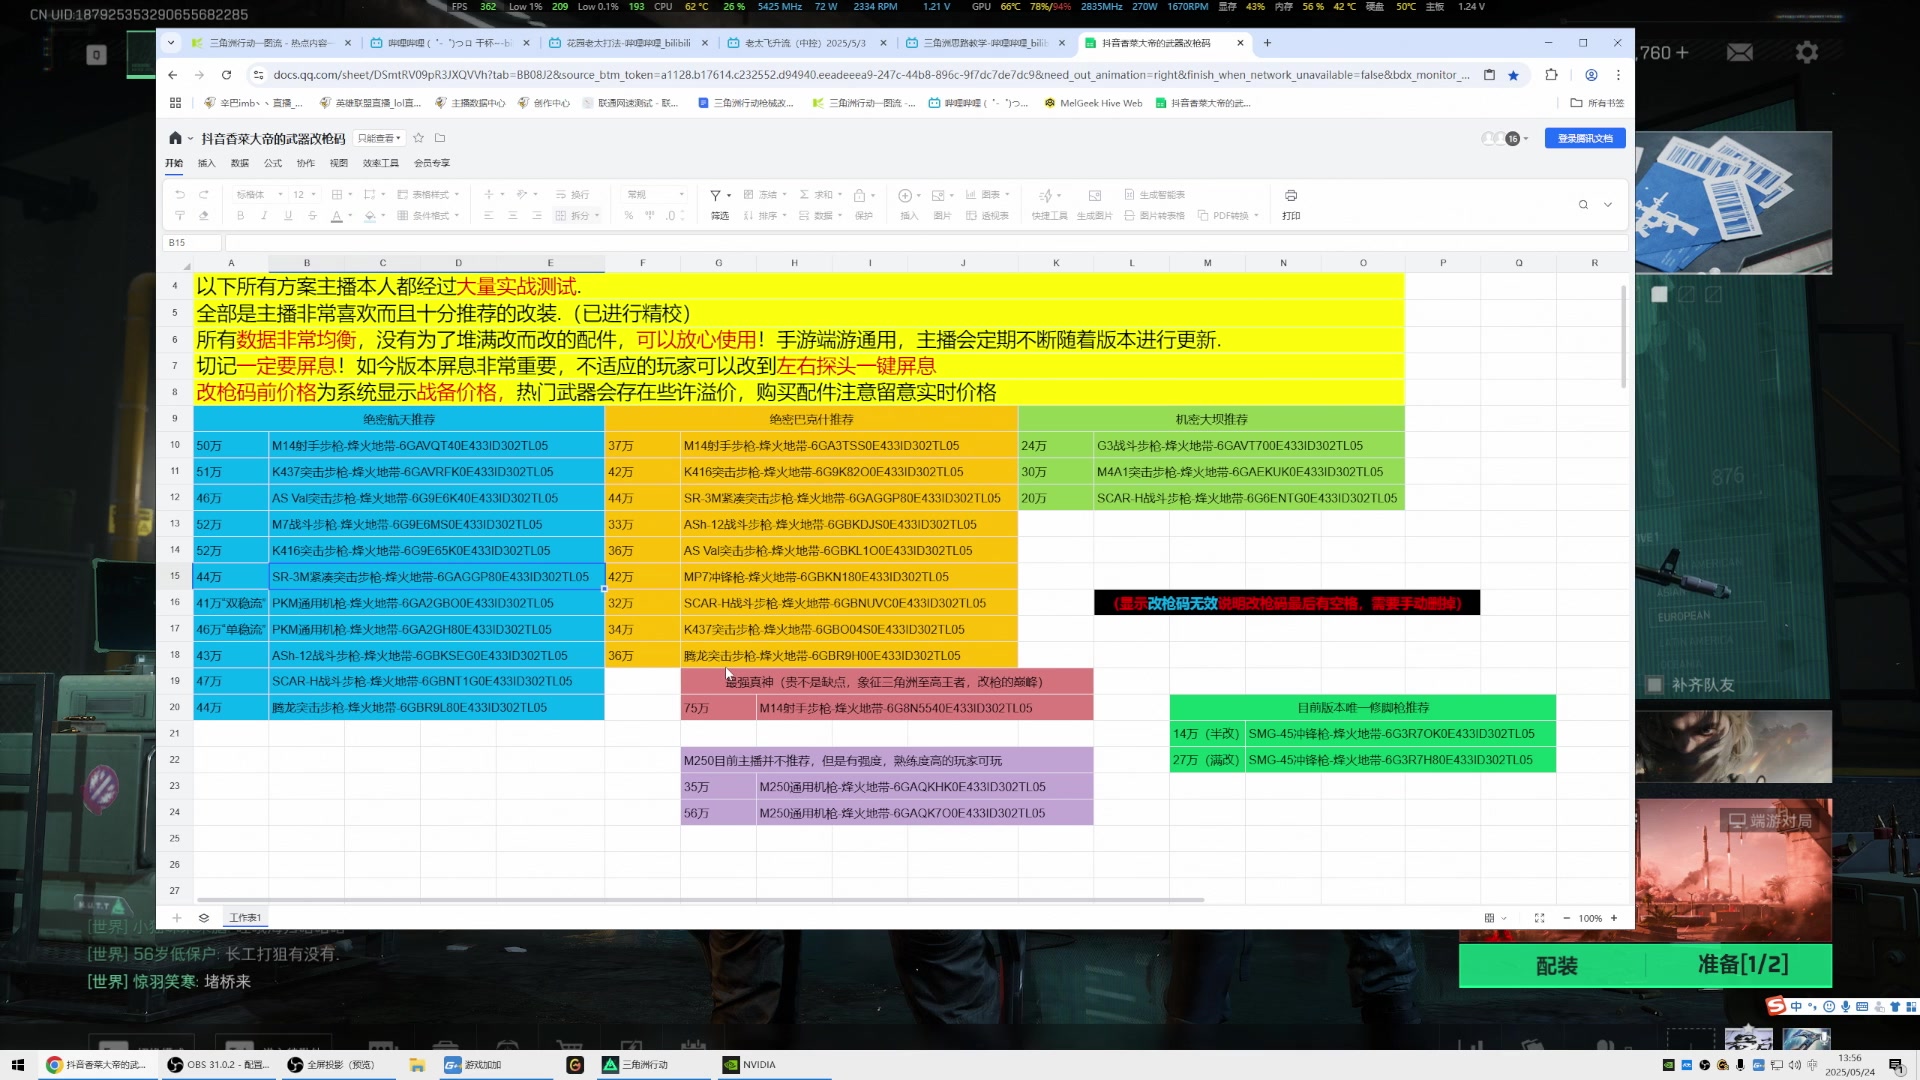Click the align left icon

489,216
